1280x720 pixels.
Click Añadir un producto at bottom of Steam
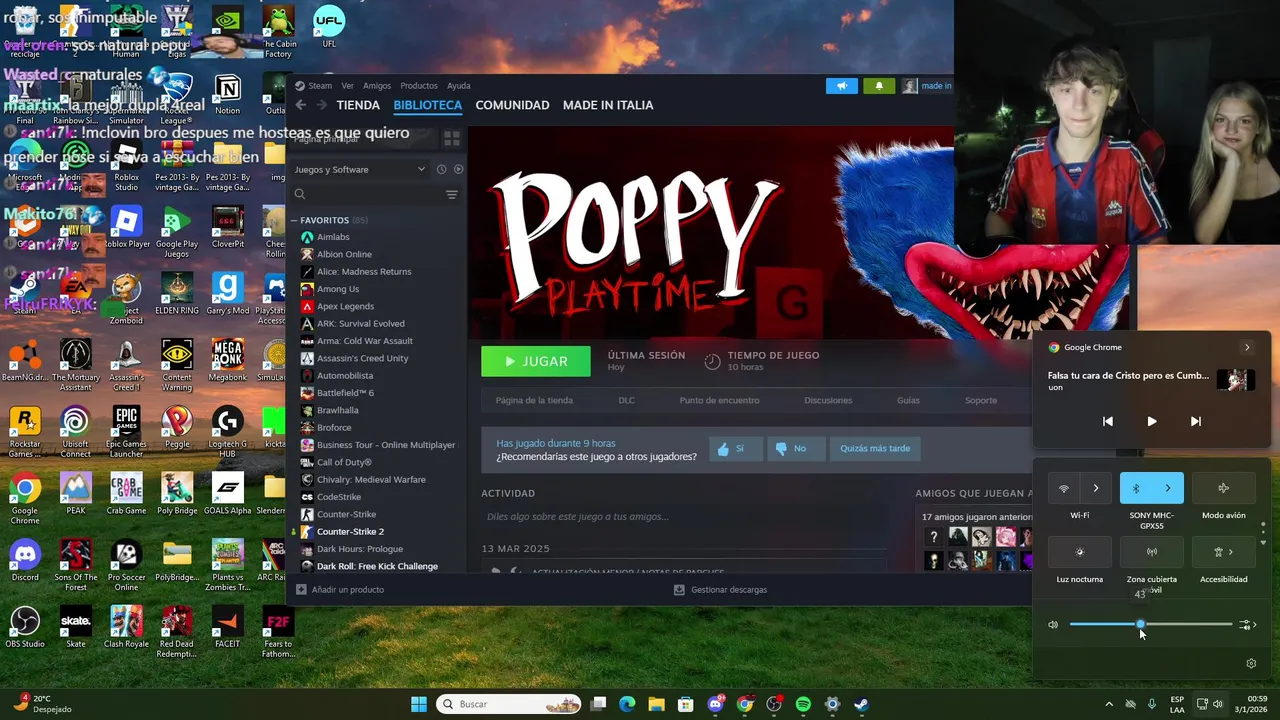[340, 590]
